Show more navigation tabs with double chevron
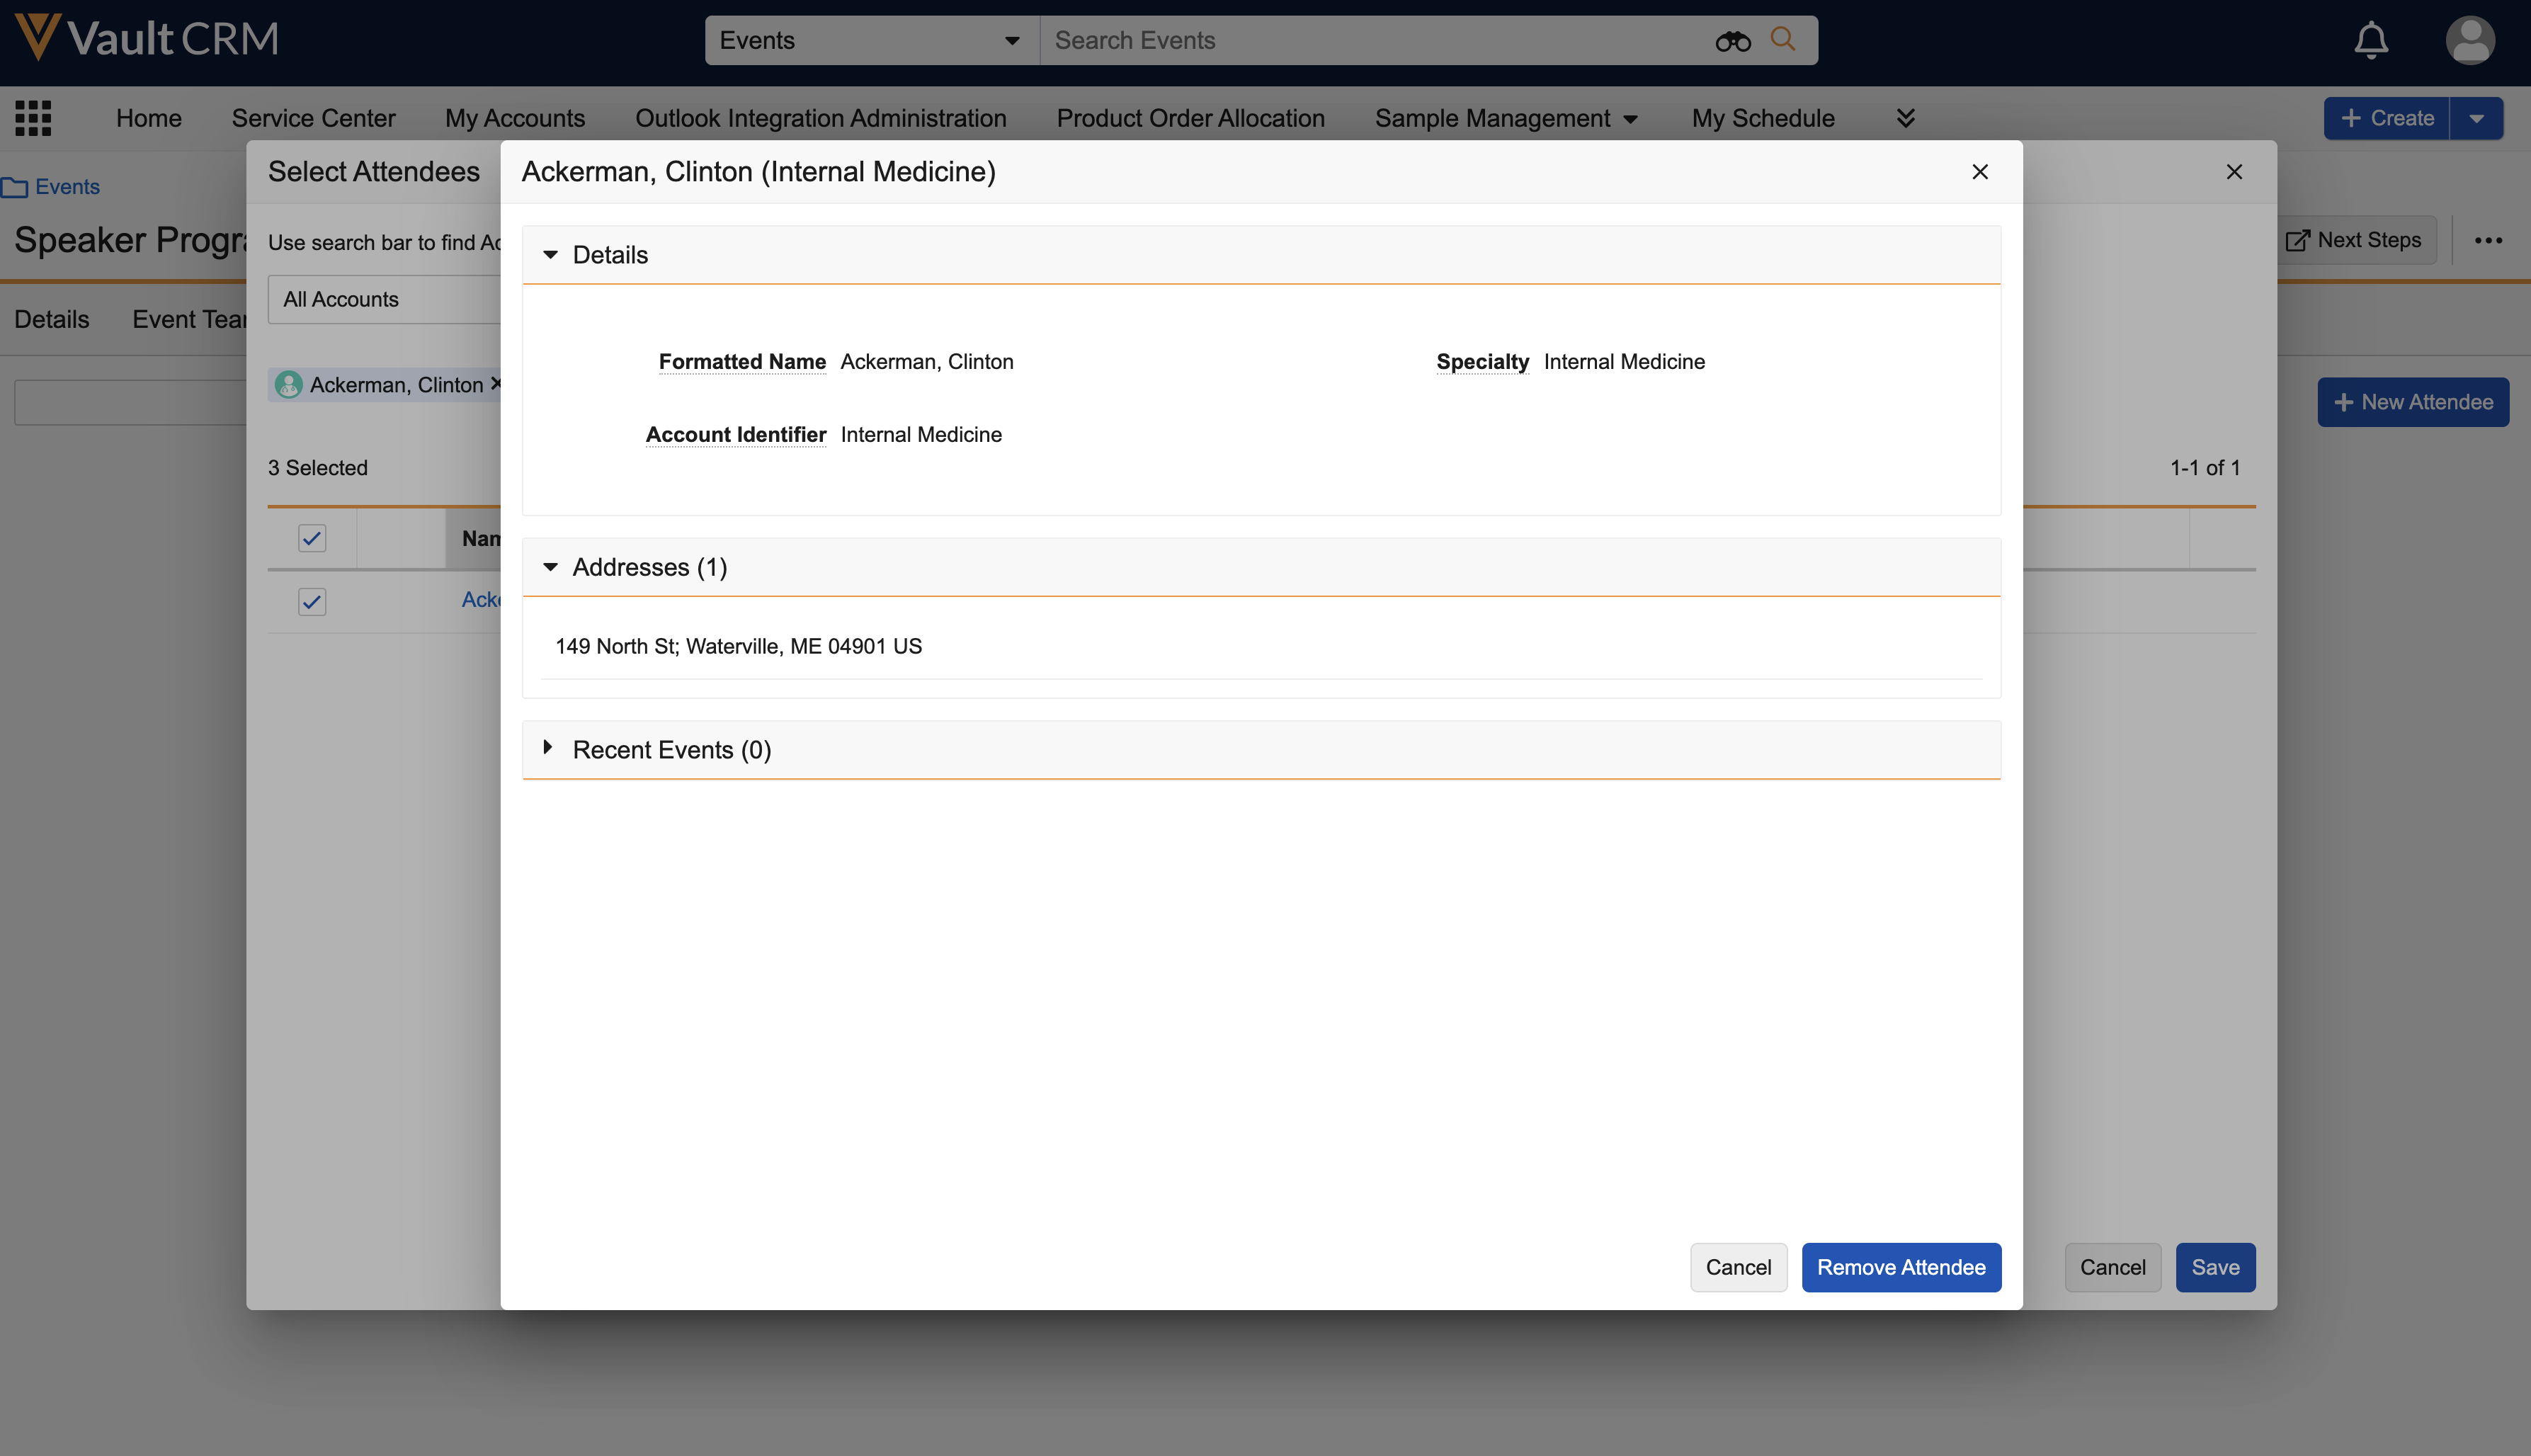The image size is (2531, 1456). pos(1905,118)
